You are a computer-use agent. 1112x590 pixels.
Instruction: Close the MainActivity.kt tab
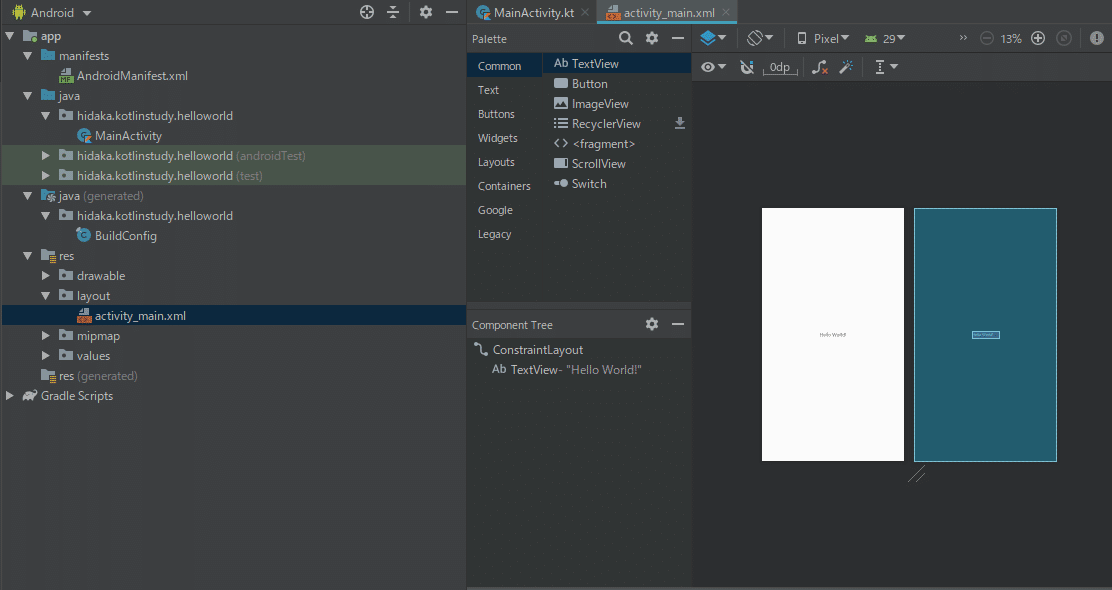585,12
